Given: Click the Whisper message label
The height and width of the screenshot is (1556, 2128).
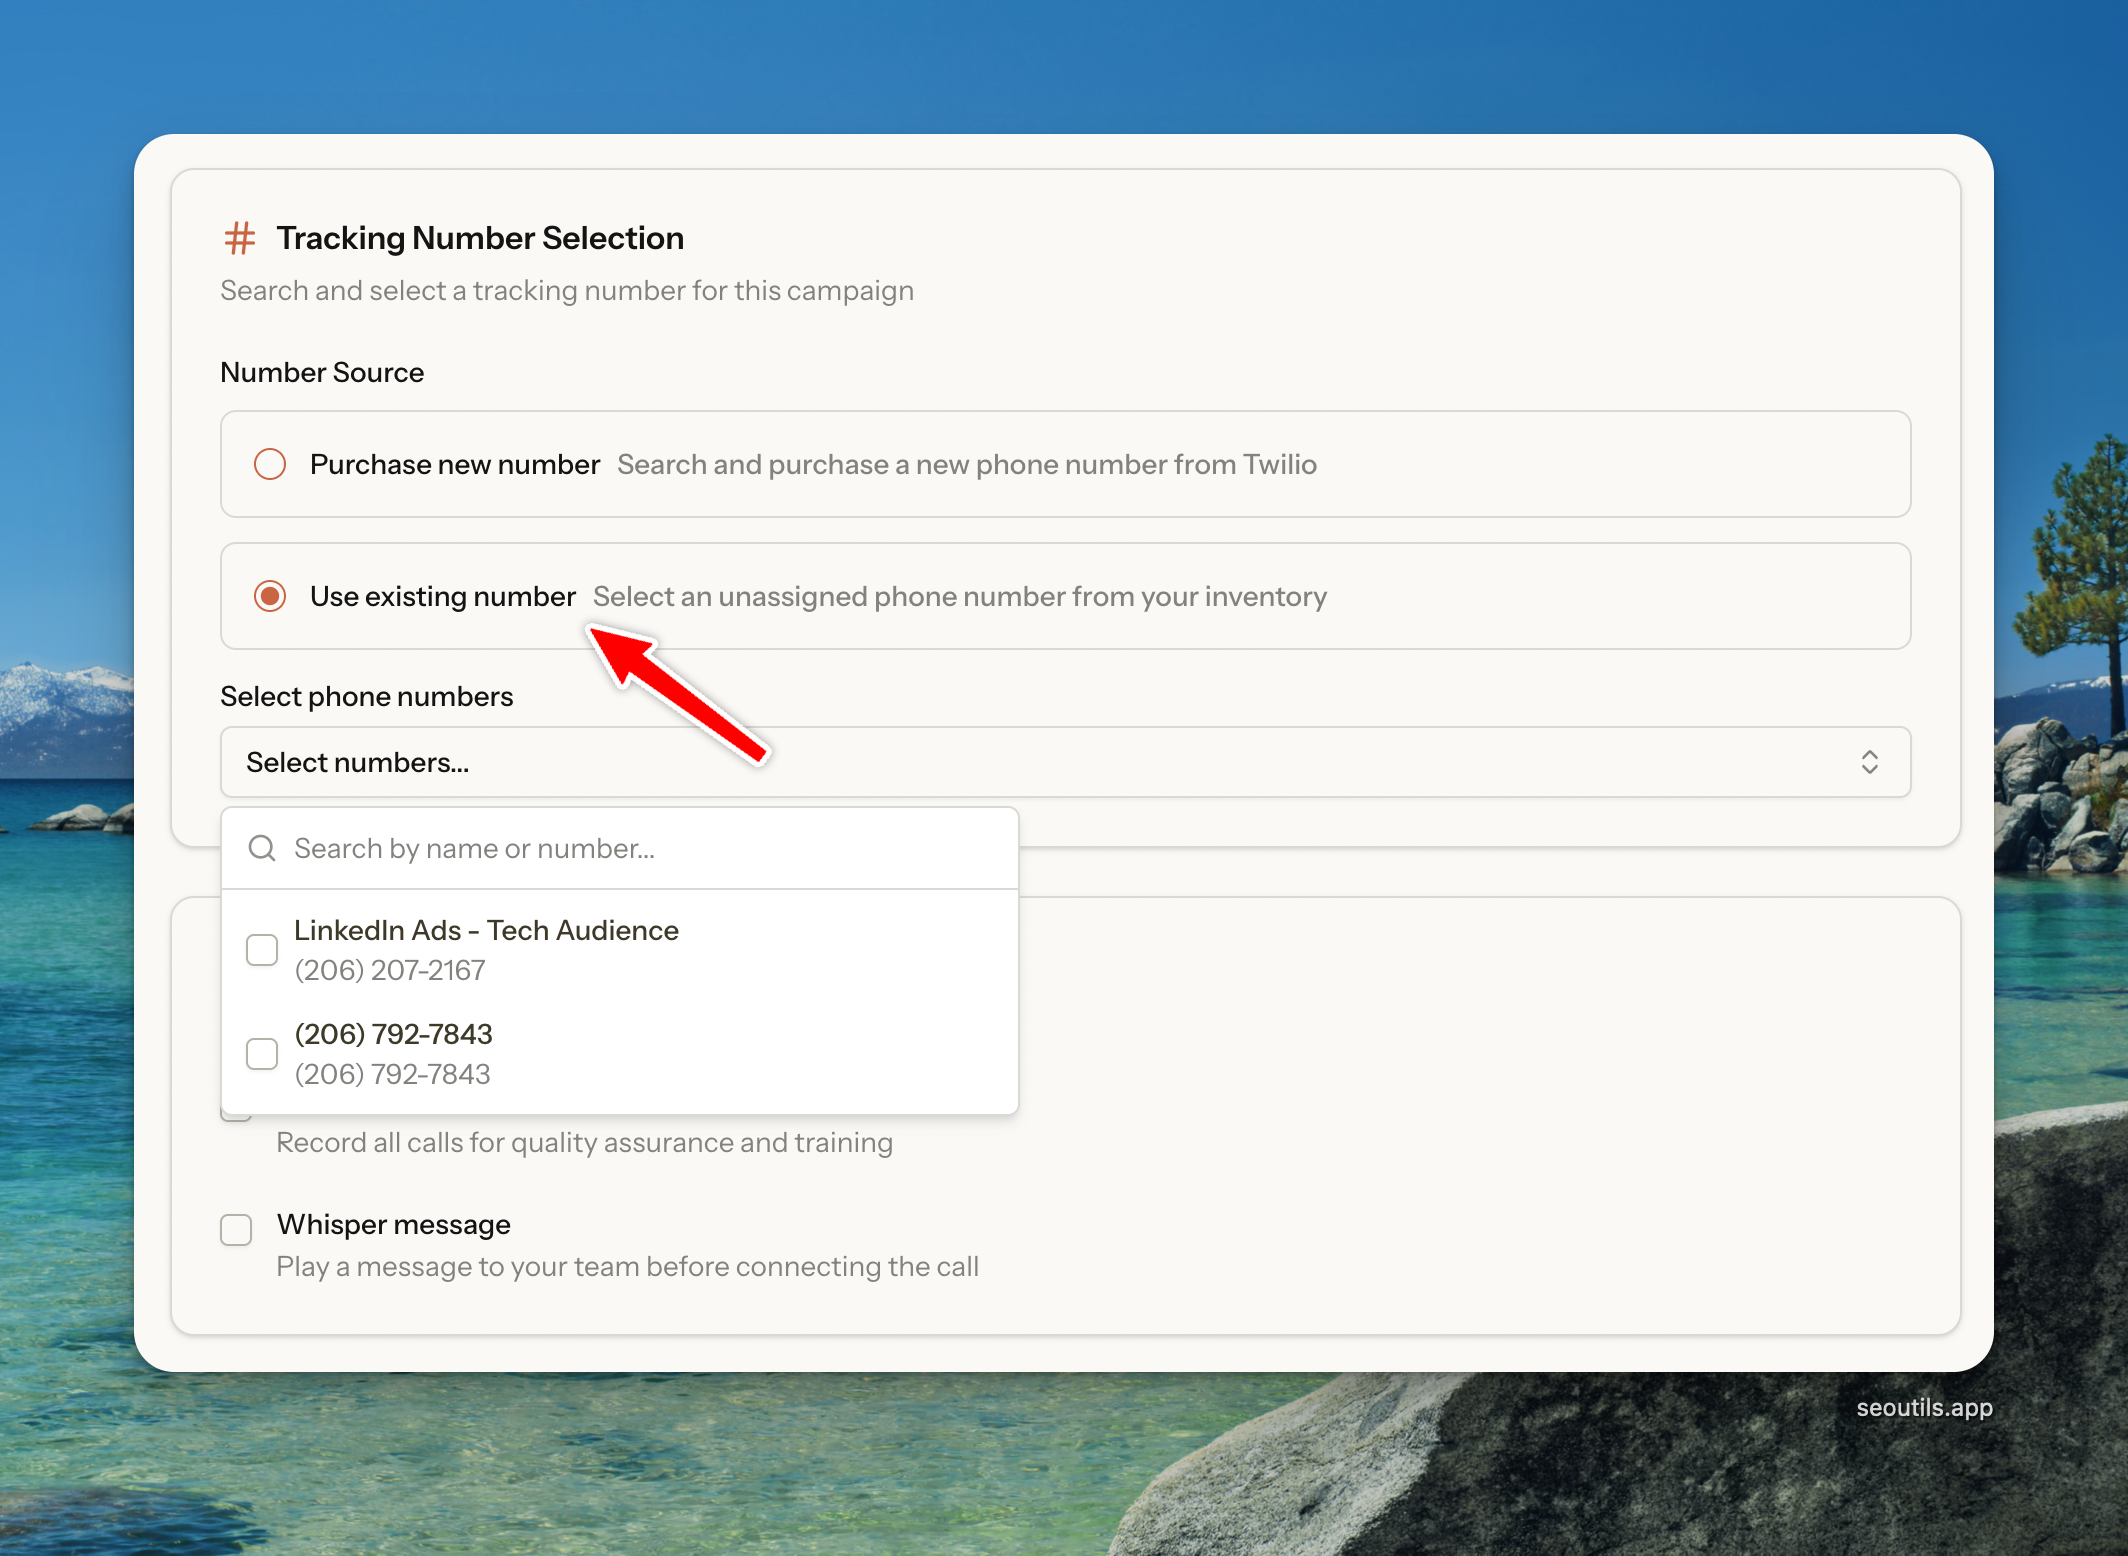Looking at the screenshot, I should coord(394,1224).
